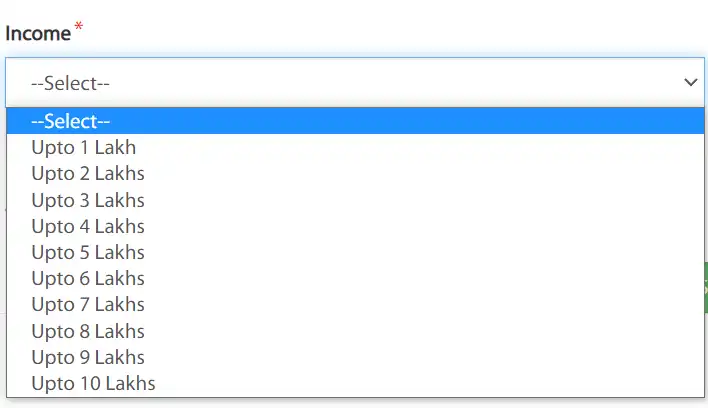
Task: Choose the highlighted --Select-- placeholder option
Action: pos(70,121)
